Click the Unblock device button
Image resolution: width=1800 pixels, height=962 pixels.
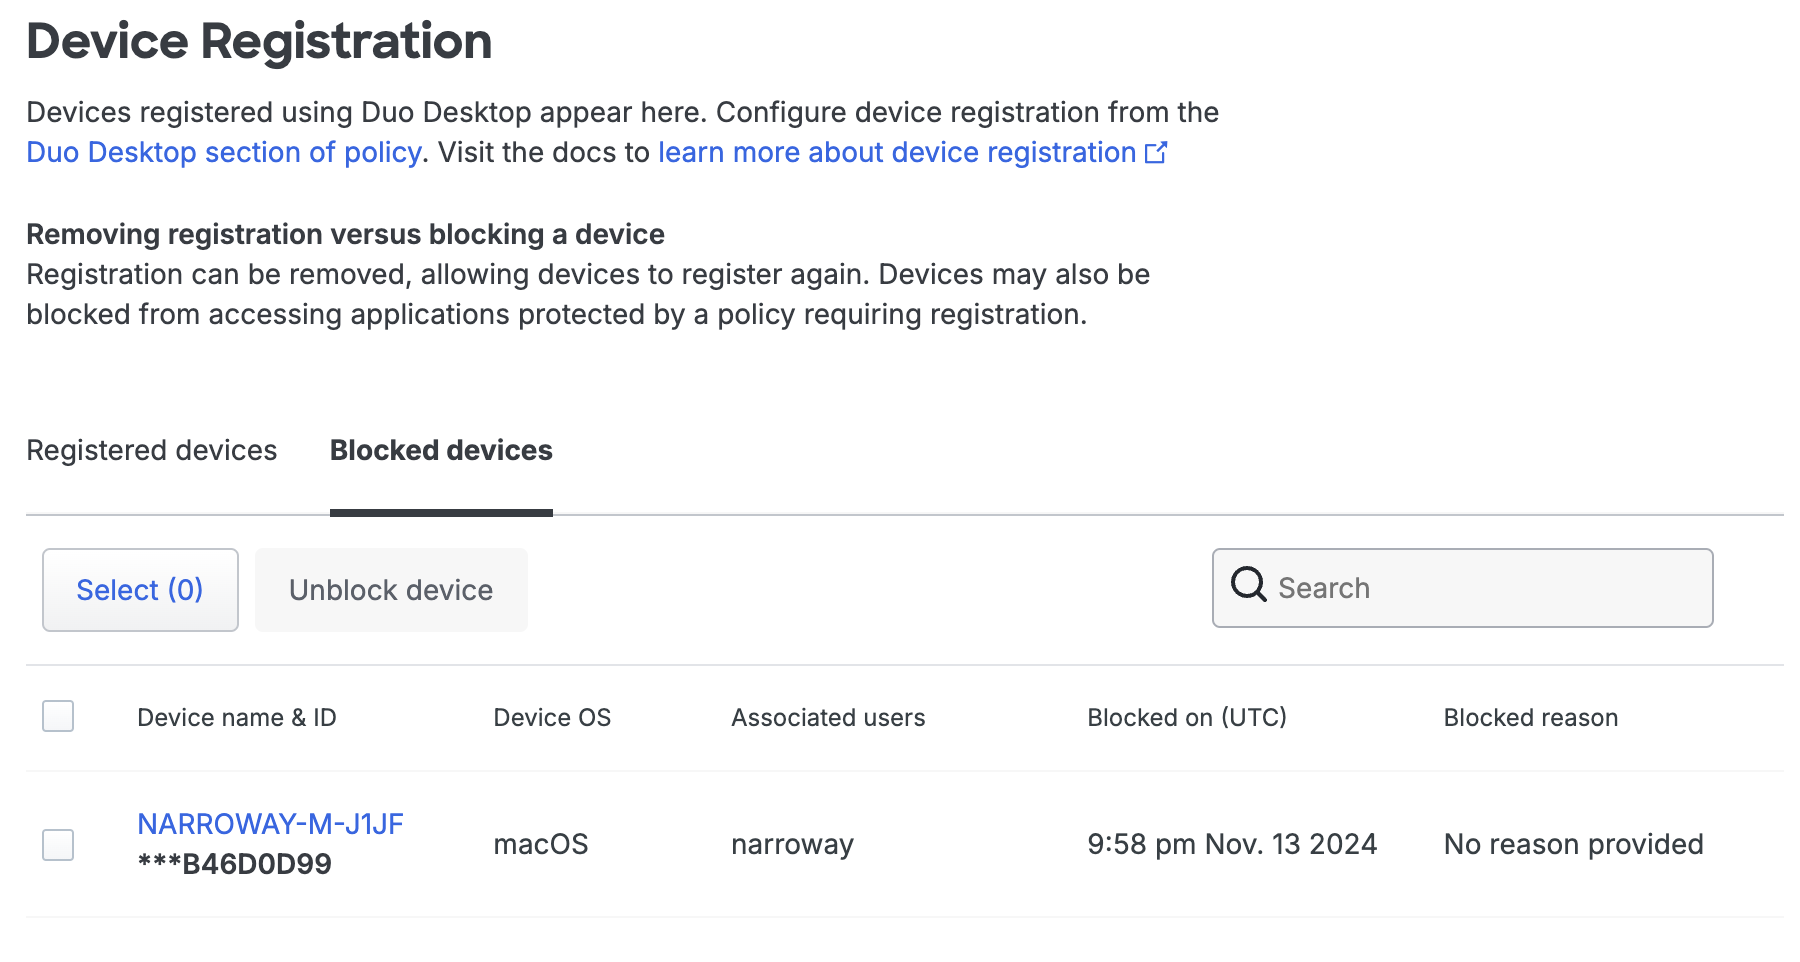(x=391, y=589)
